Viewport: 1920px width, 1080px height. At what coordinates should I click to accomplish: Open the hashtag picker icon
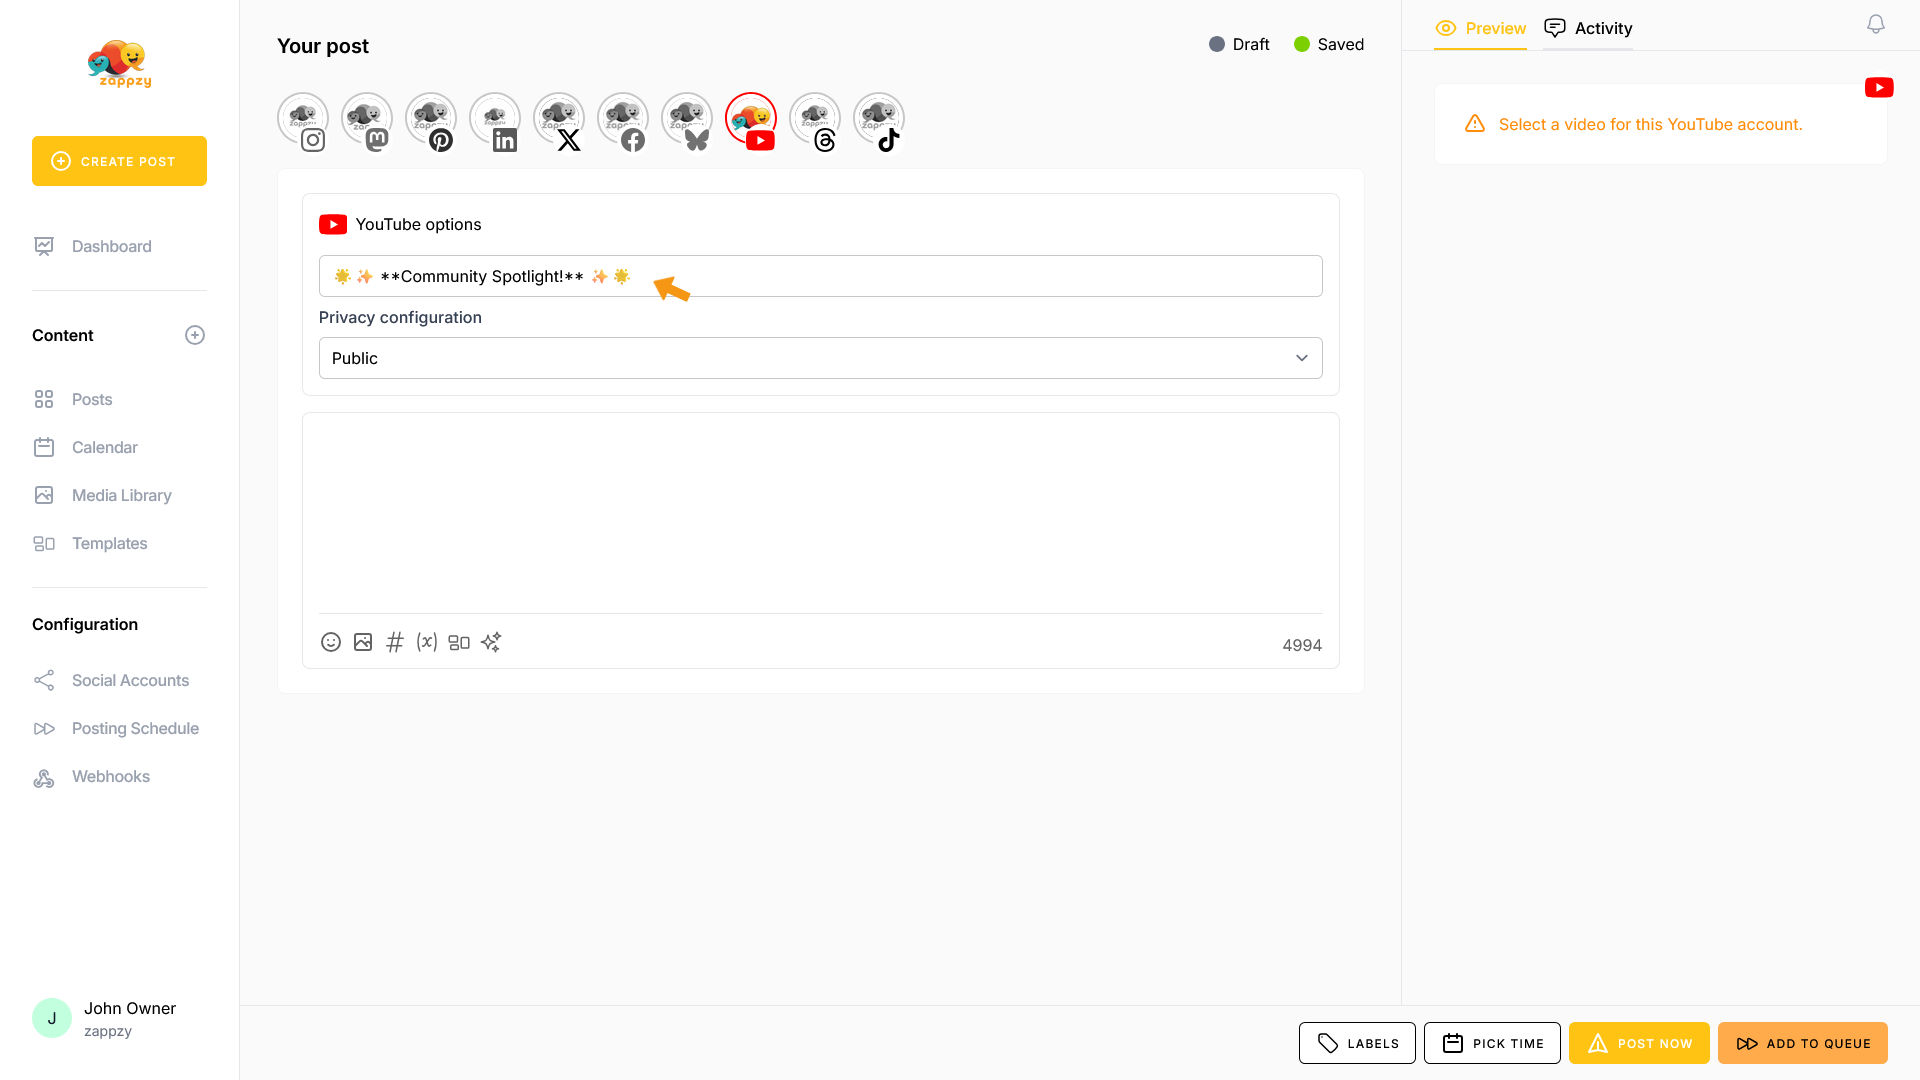click(x=395, y=642)
